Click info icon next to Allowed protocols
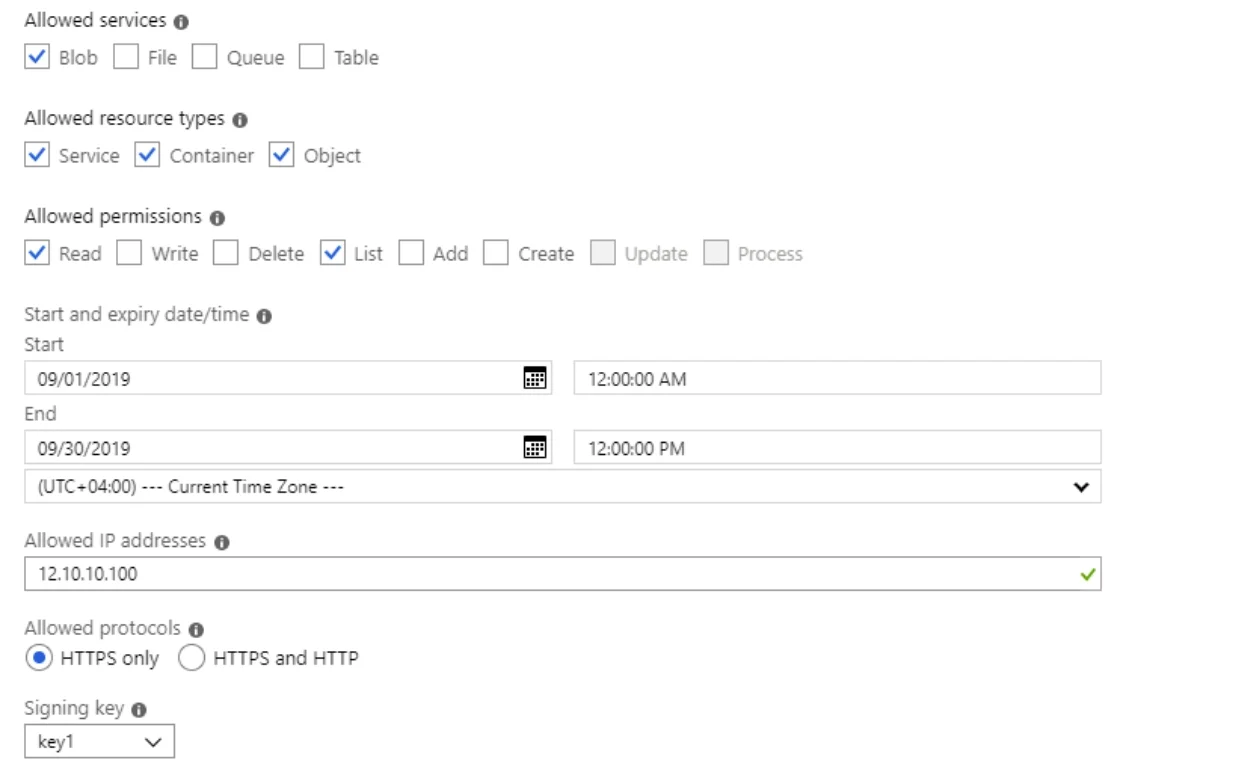The width and height of the screenshot is (1238, 774). (x=196, y=630)
